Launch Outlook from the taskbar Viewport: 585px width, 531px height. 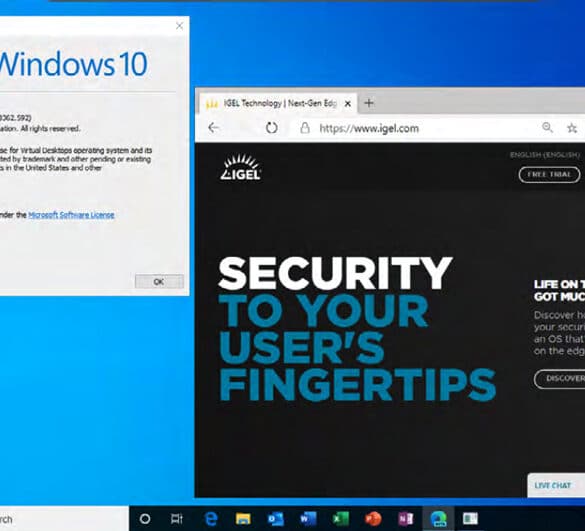pyautogui.click(x=276, y=519)
